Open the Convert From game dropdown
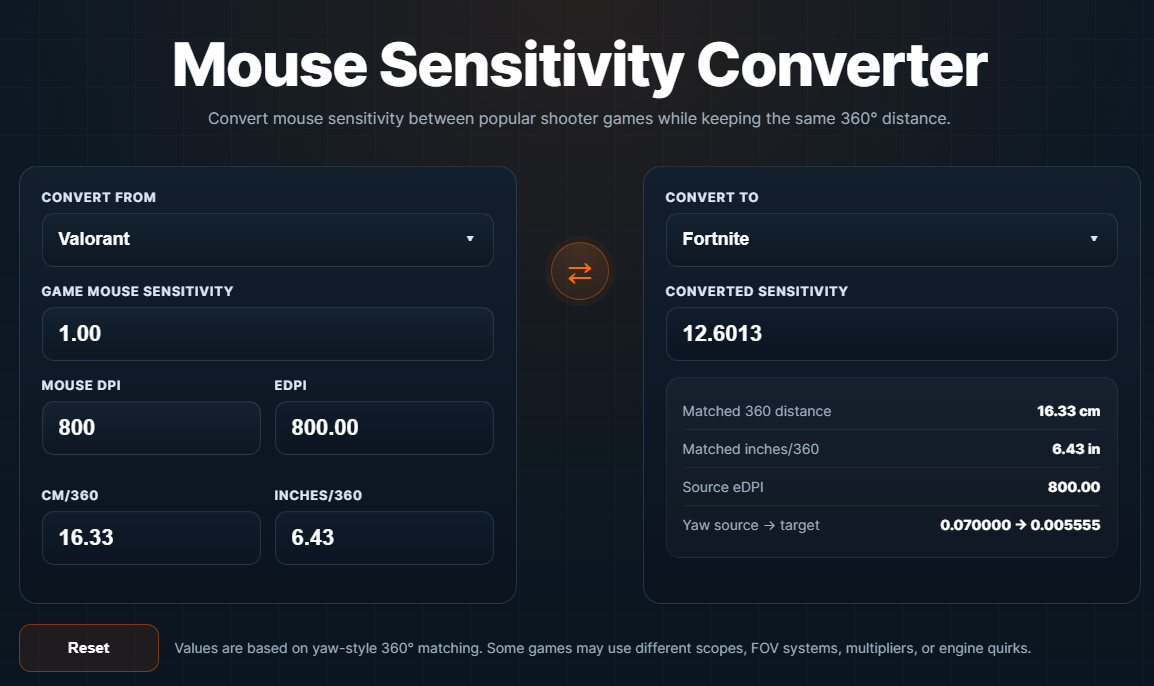 tap(267, 240)
